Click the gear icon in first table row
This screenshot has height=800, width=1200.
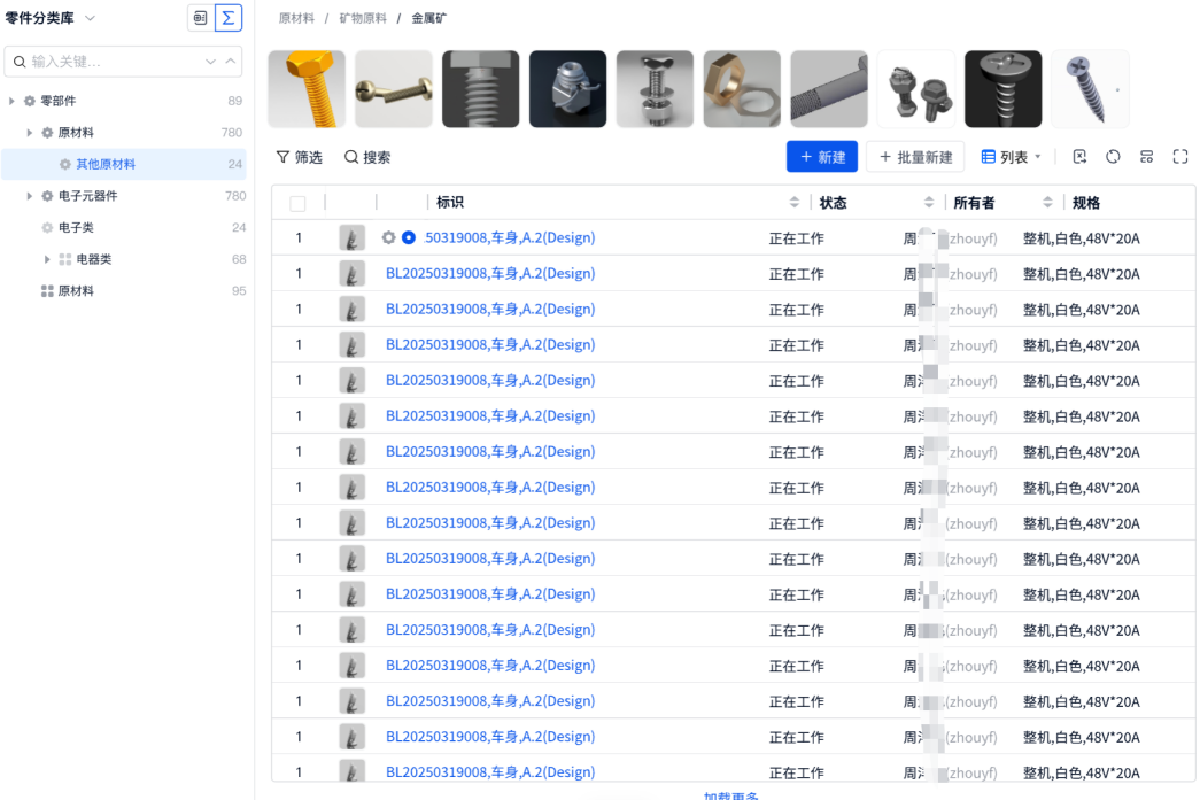[389, 238]
